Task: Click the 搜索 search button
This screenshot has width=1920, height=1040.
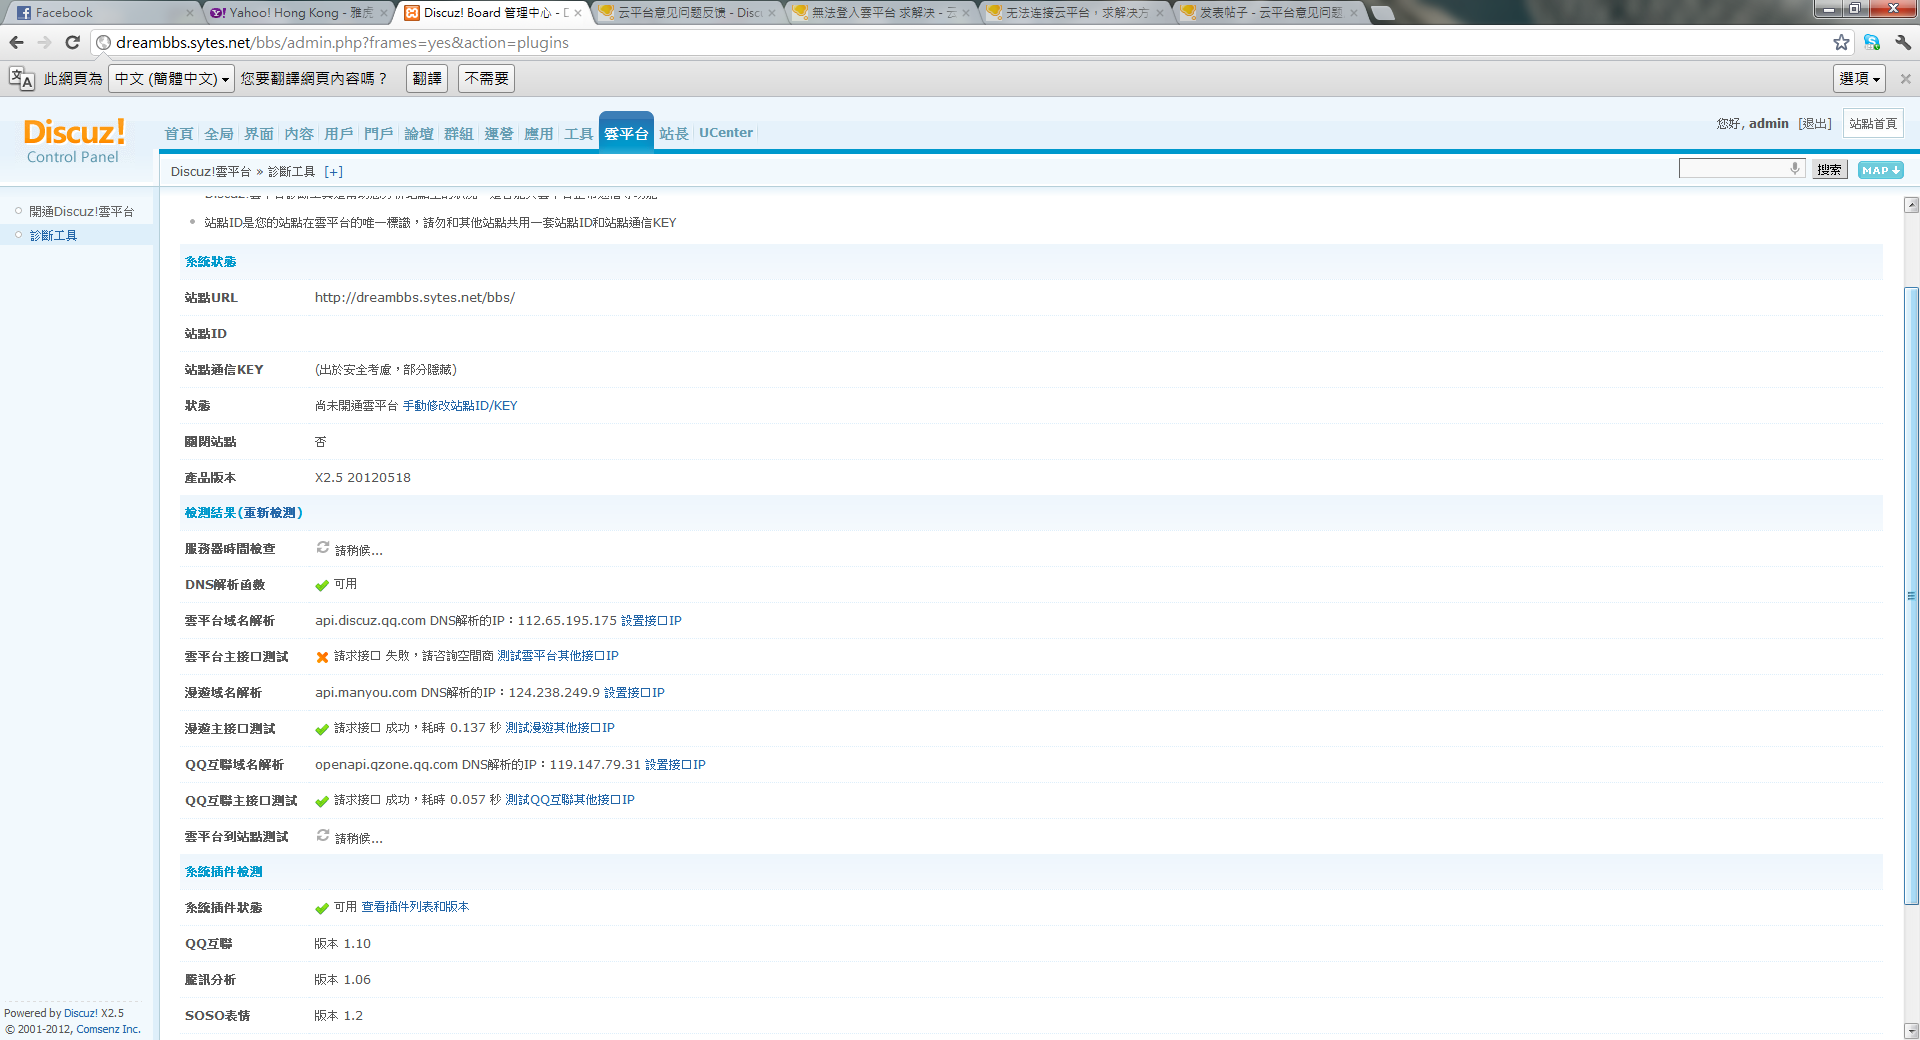Action: [x=1830, y=170]
